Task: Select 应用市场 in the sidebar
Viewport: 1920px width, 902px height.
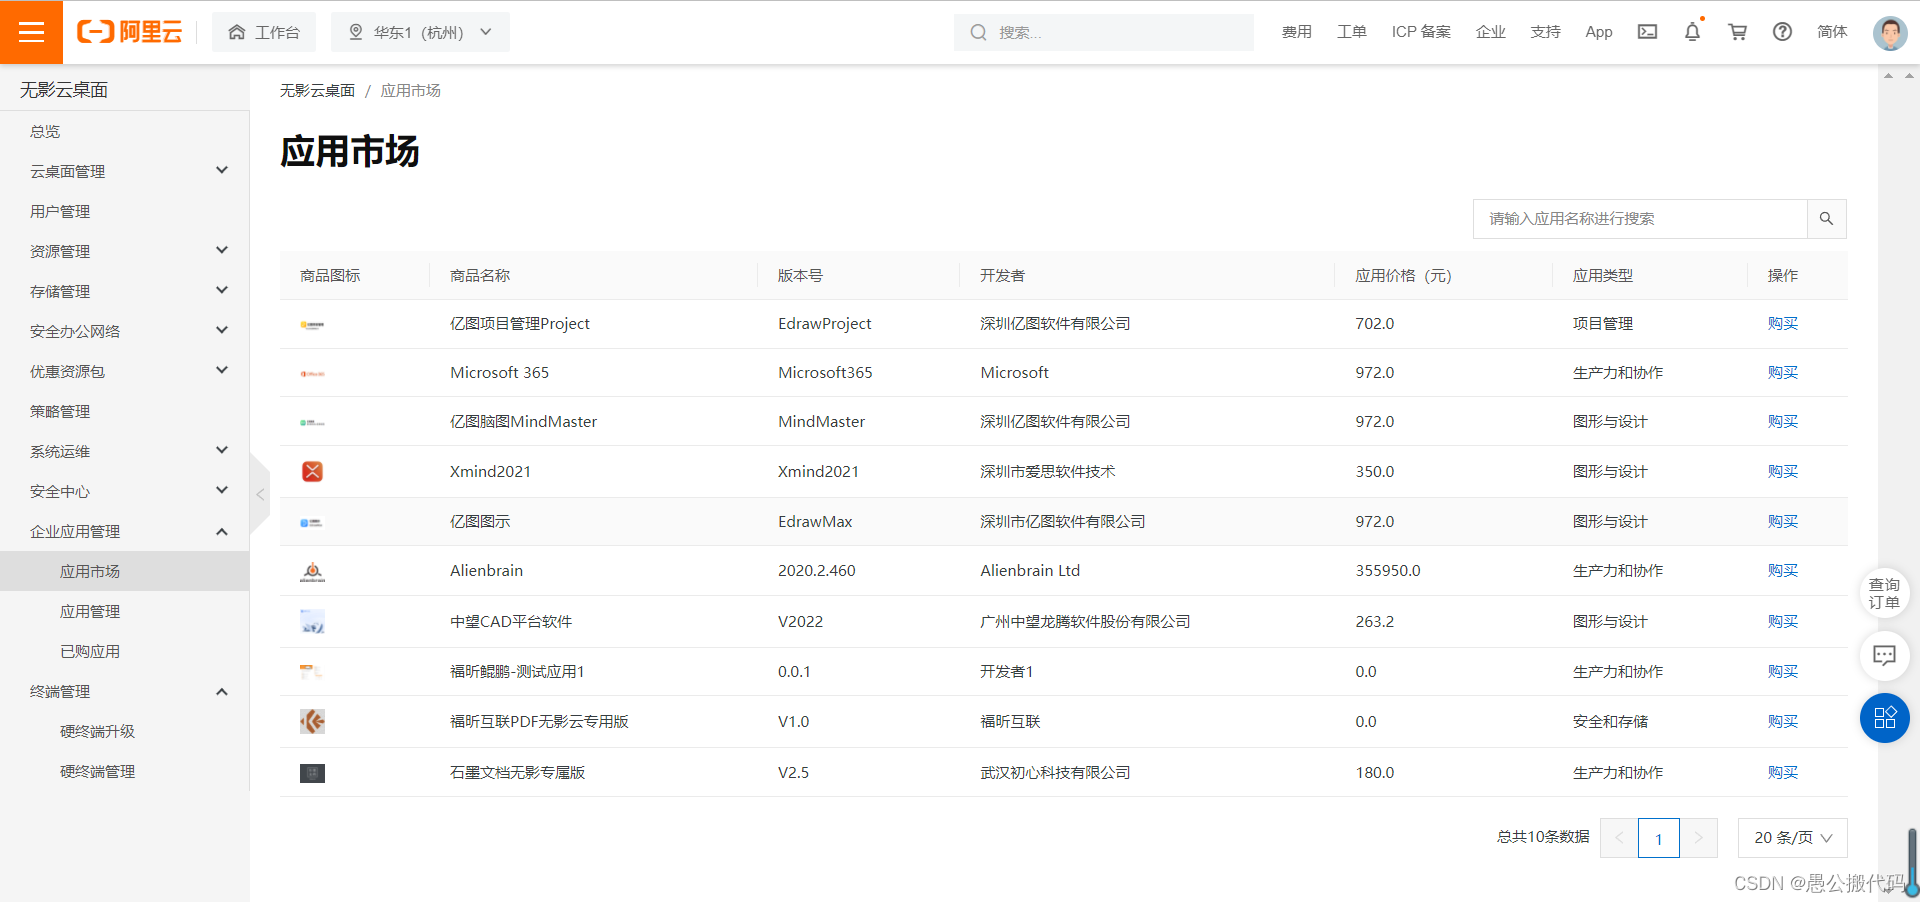Action: (125, 571)
